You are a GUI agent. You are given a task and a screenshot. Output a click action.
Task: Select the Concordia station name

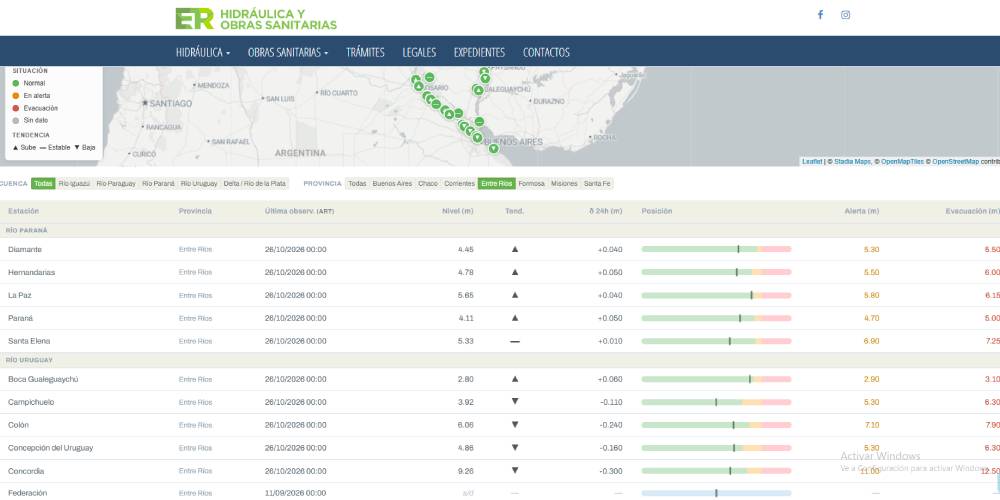point(26,471)
